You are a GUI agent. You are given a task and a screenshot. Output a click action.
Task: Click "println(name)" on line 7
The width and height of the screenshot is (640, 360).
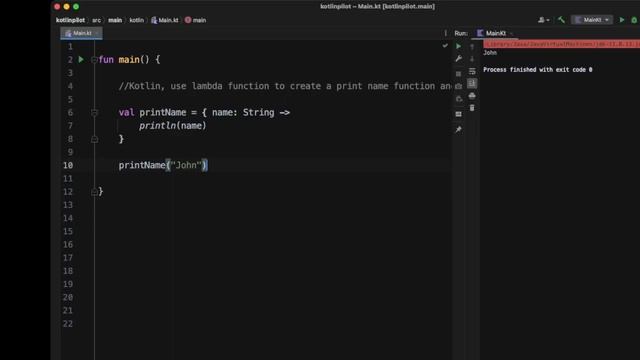pyautogui.click(x=173, y=126)
